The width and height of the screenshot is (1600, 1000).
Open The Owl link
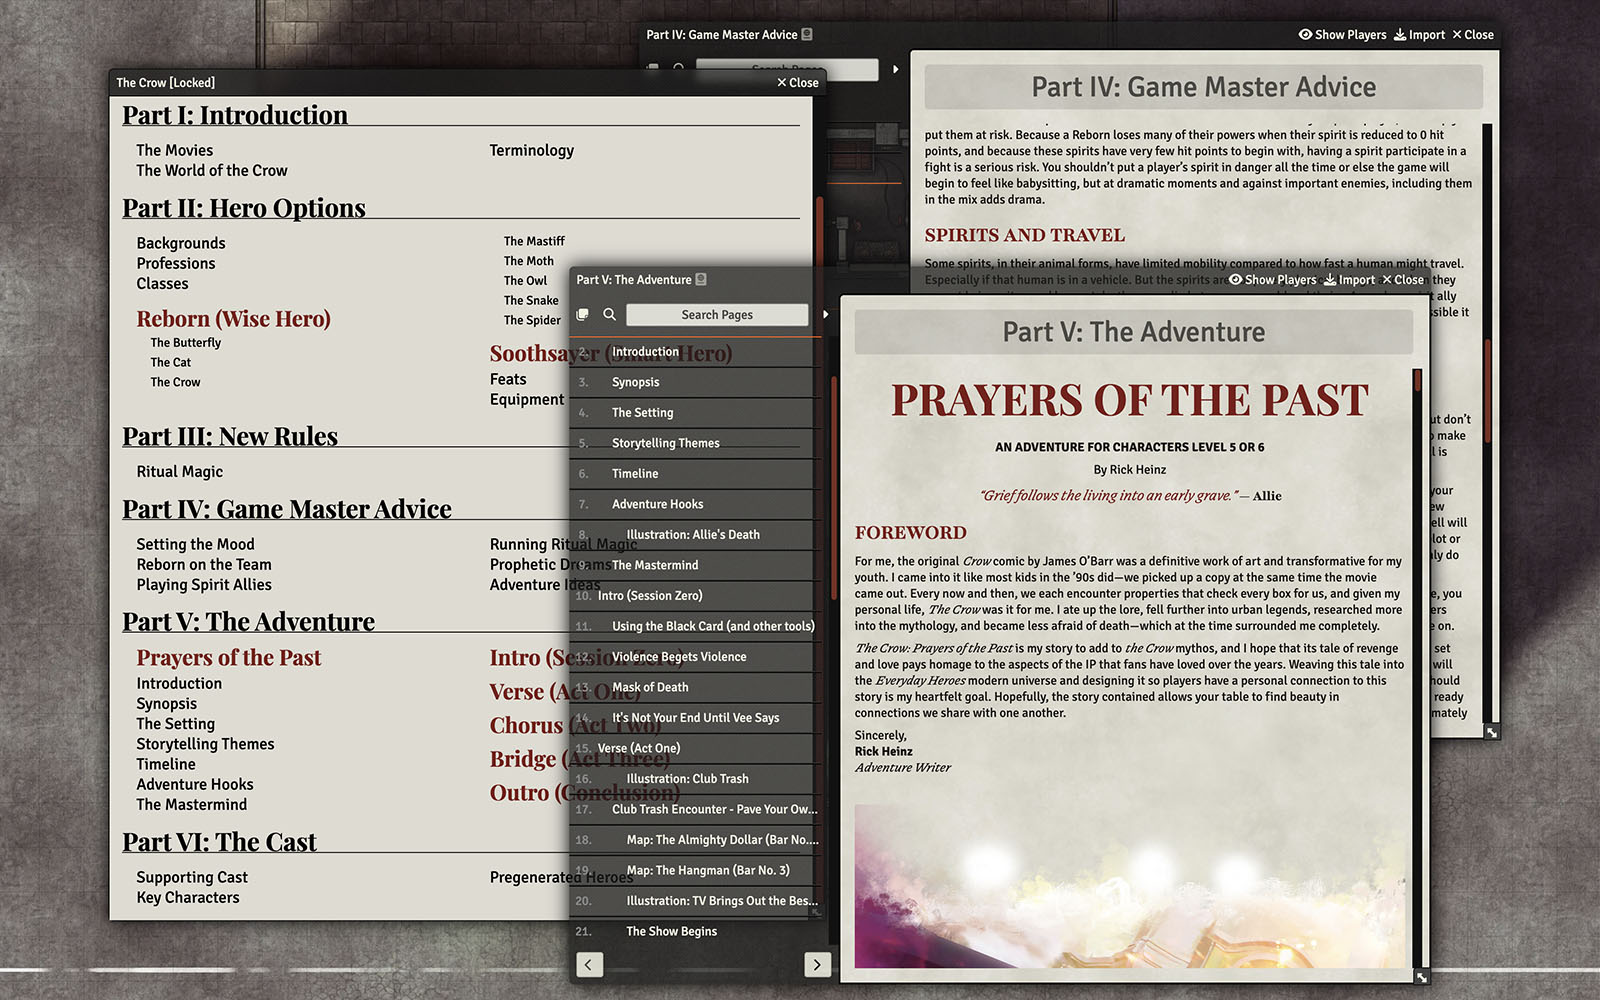click(525, 281)
